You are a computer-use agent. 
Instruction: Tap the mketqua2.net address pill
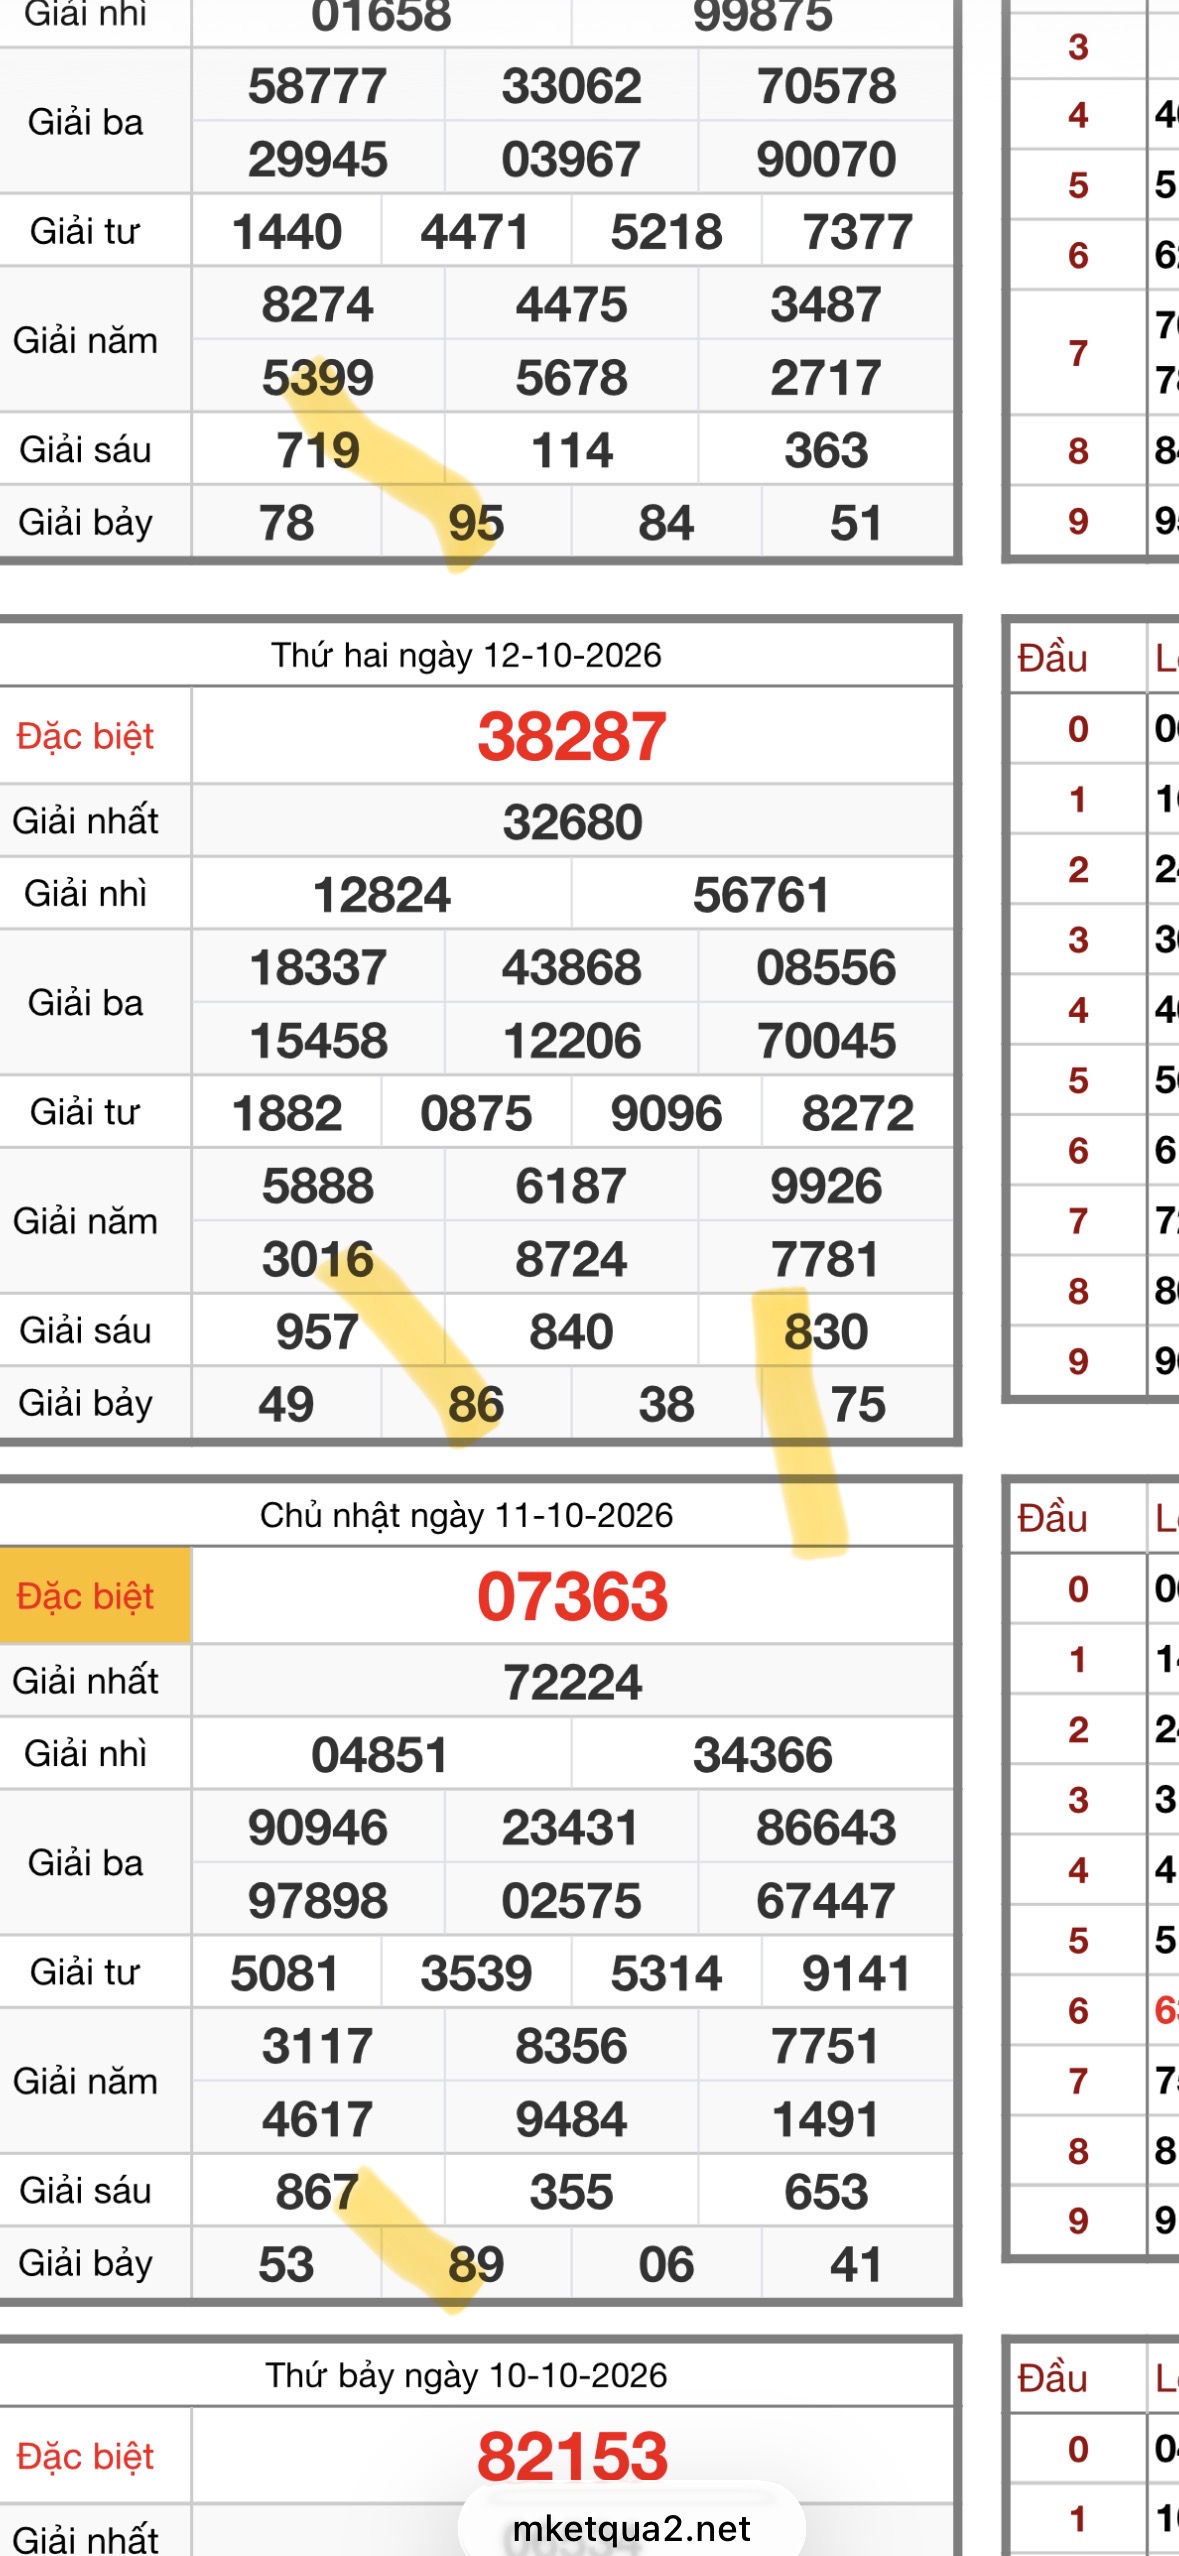pyautogui.click(x=631, y=2528)
